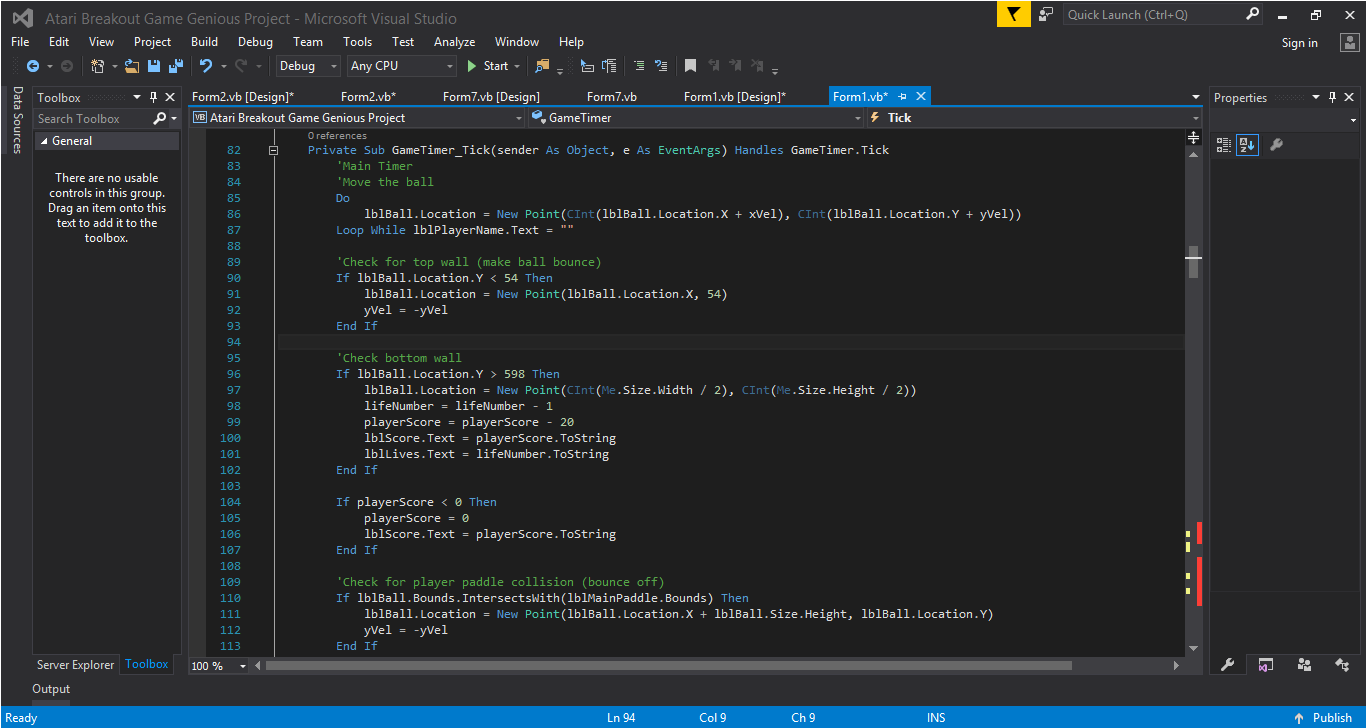Open the Start button dropdown arrow
This screenshot has width=1366, height=728.
(517, 66)
